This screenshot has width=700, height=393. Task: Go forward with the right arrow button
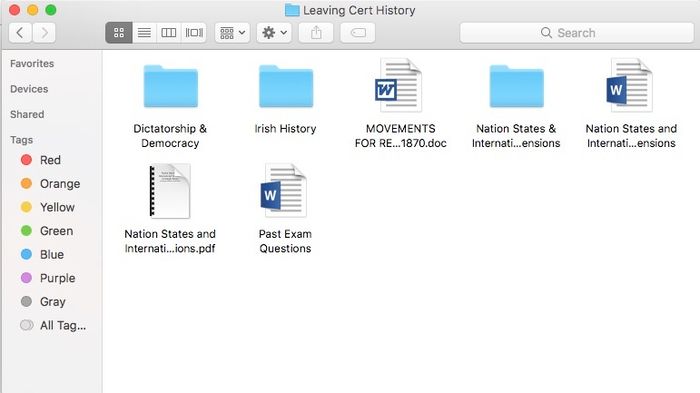44,33
